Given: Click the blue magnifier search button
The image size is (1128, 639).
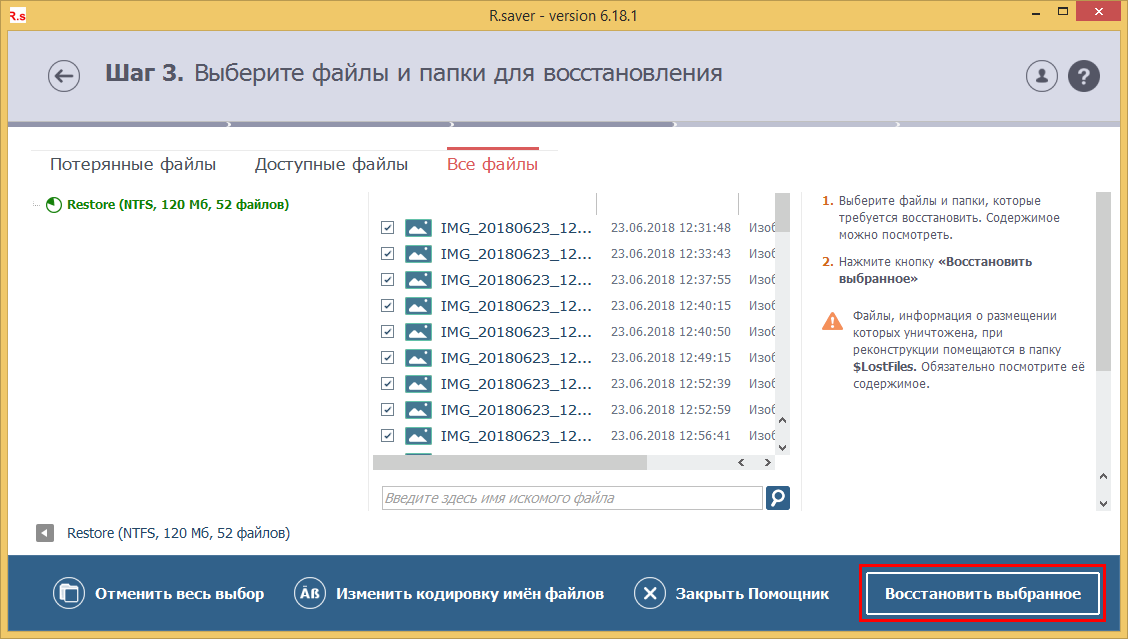Looking at the screenshot, I should pyautogui.click(x=778, y=497).
